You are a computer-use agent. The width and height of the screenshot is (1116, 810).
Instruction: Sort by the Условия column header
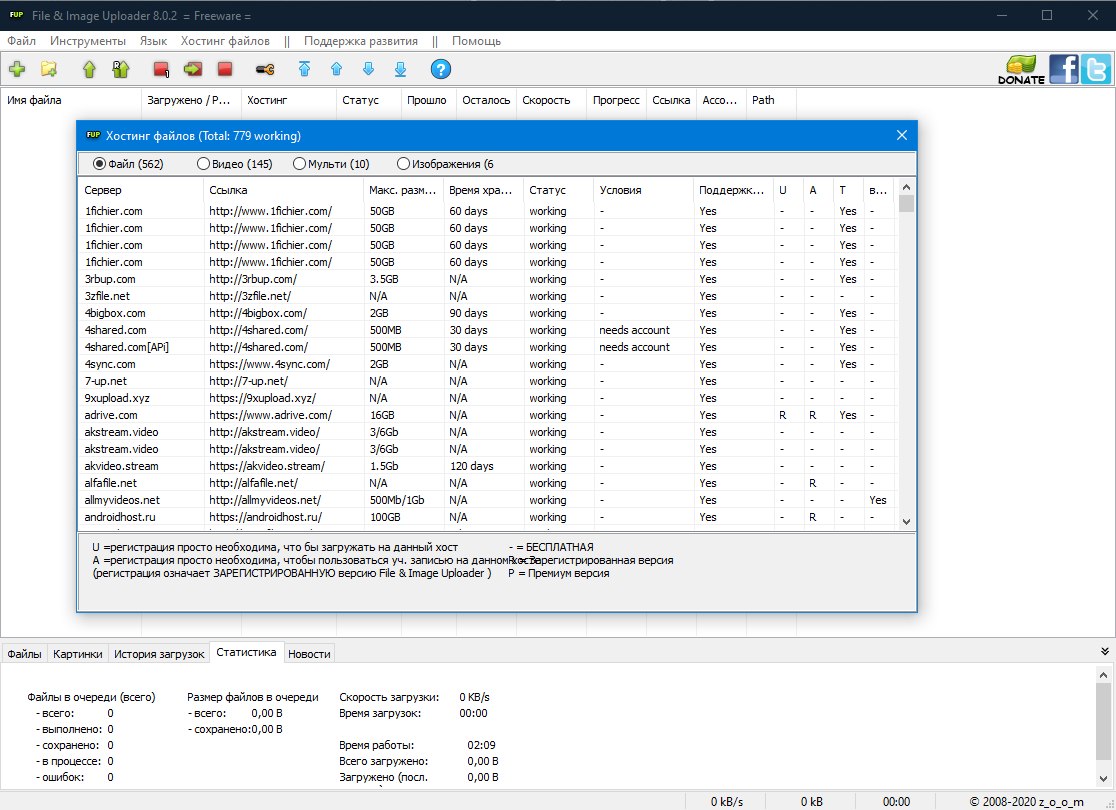pos(643,190)
